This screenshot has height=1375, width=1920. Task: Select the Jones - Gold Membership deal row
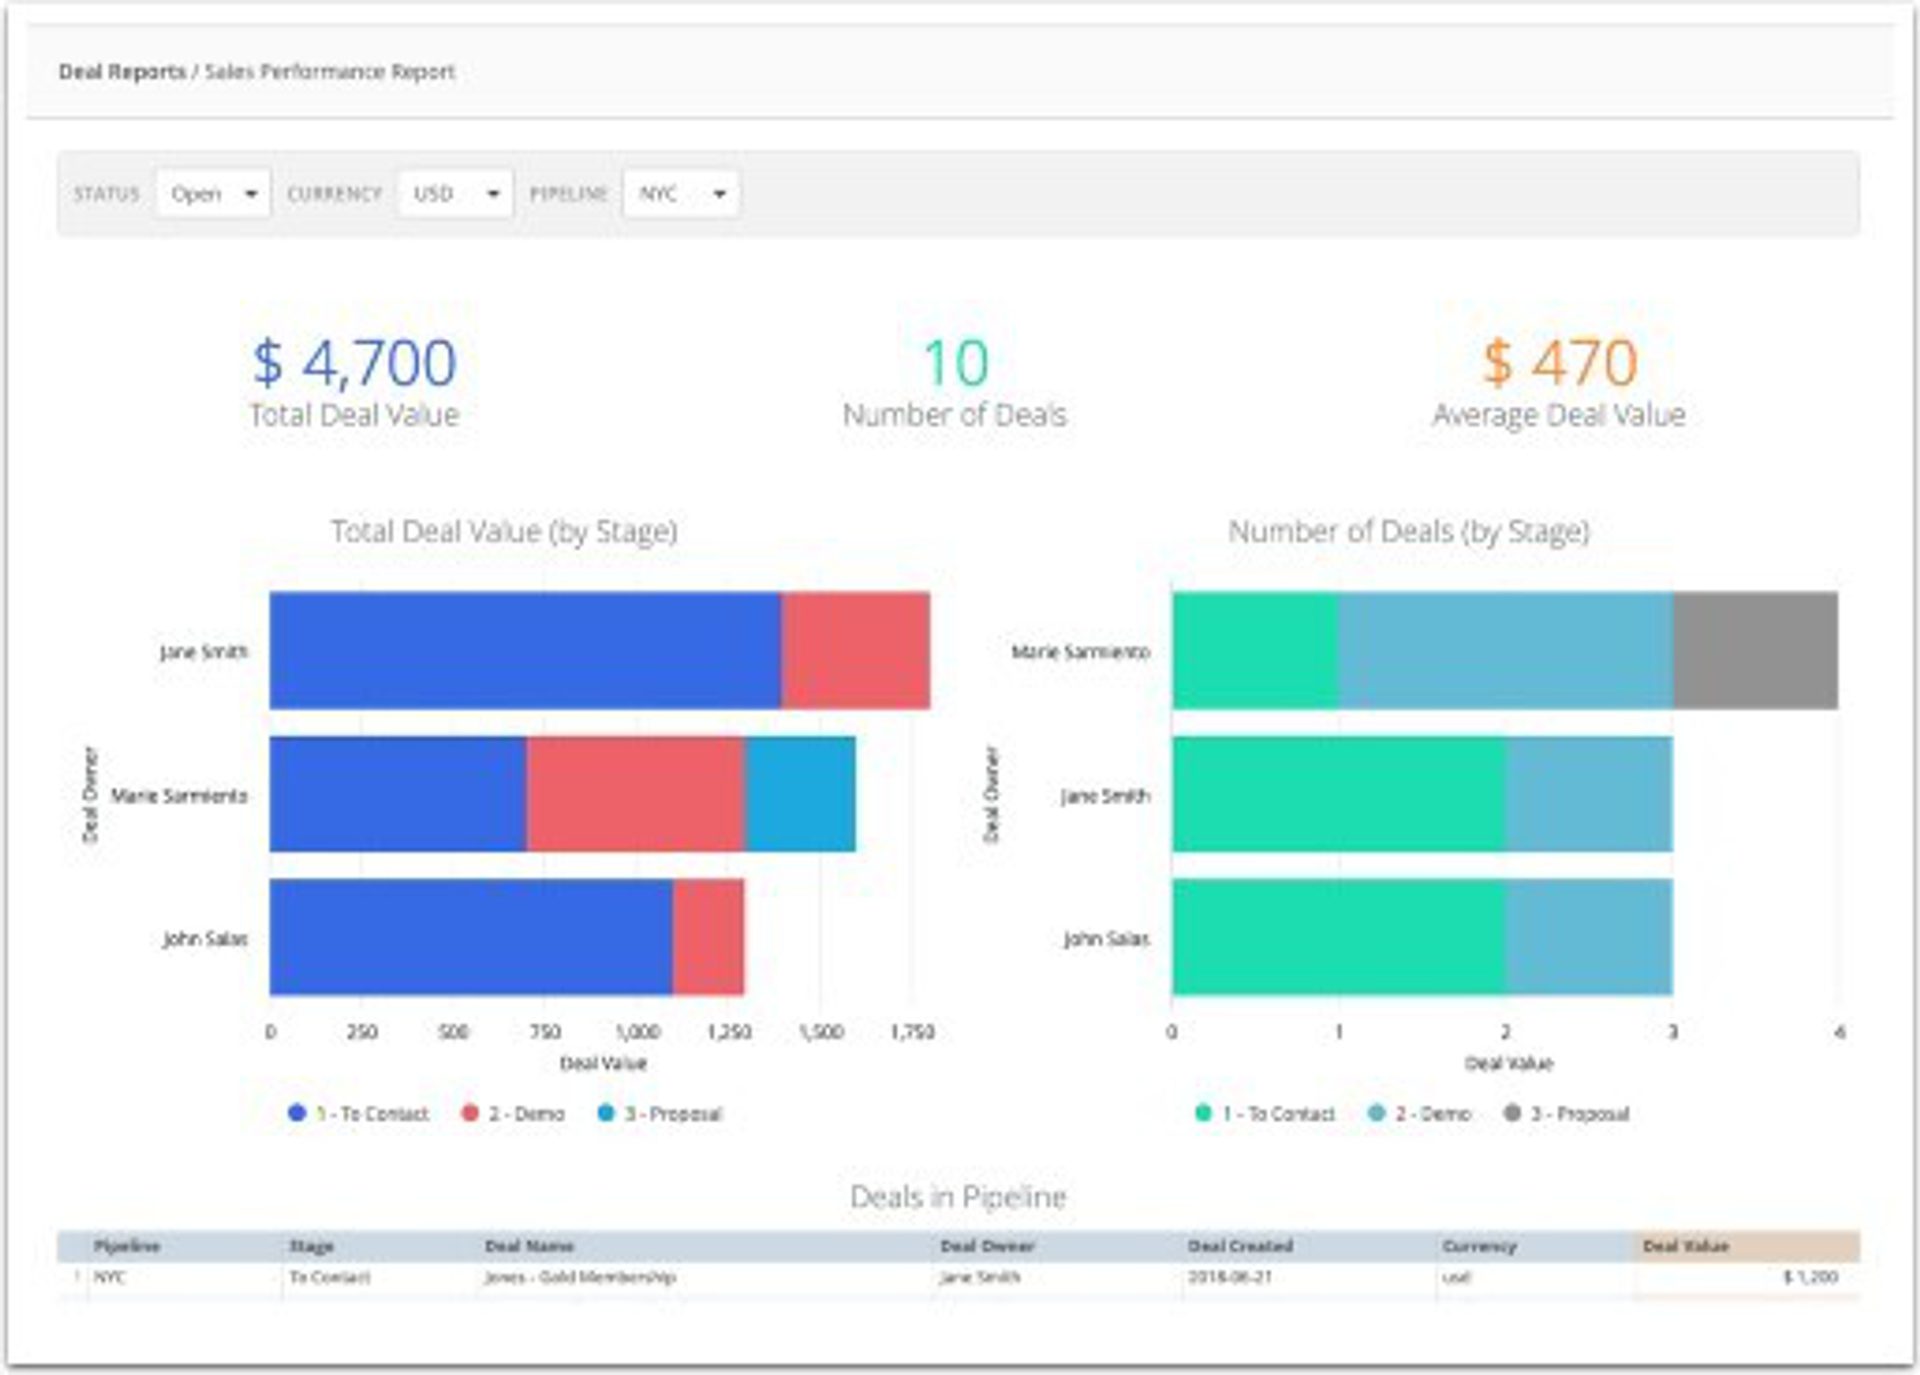pos(580,1277)
